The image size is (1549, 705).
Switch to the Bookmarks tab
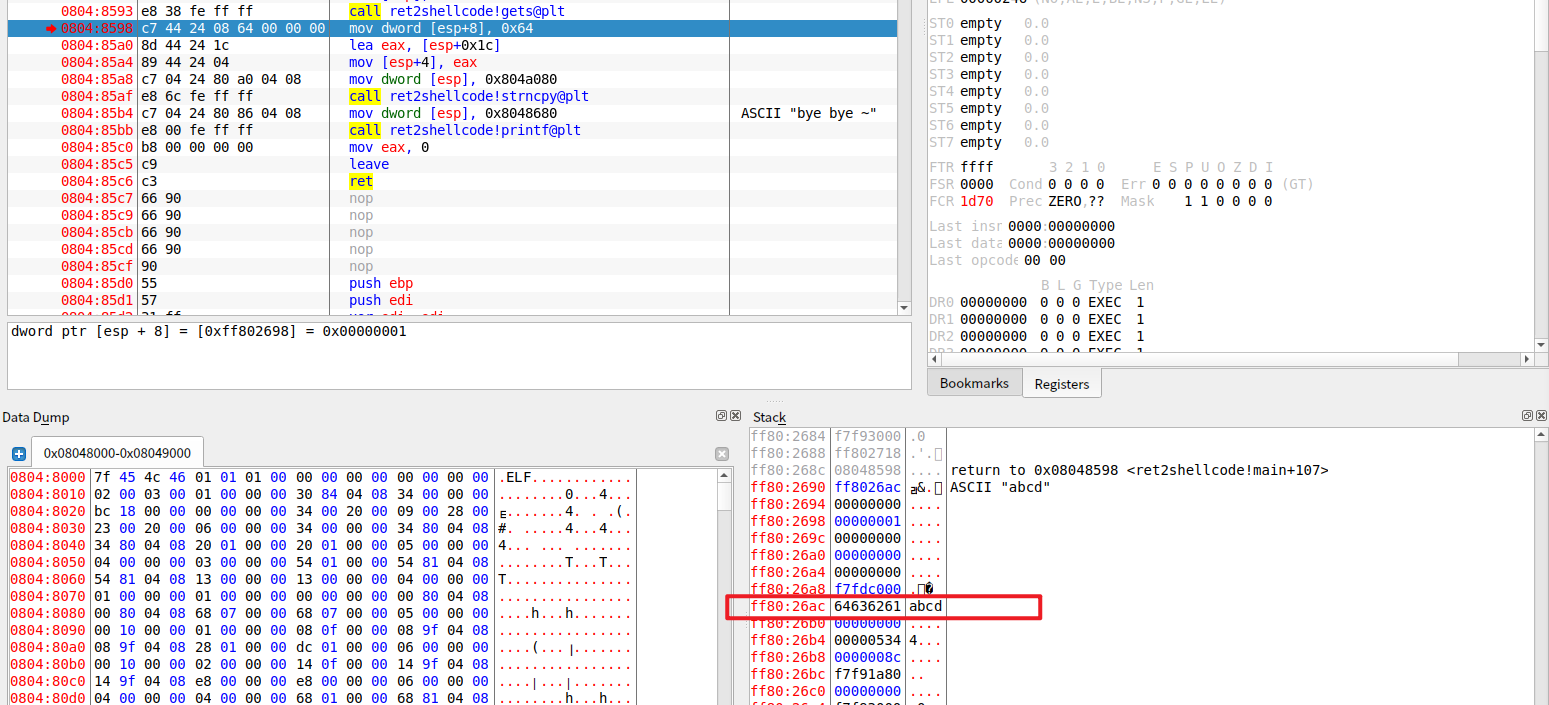coord(975,383)
